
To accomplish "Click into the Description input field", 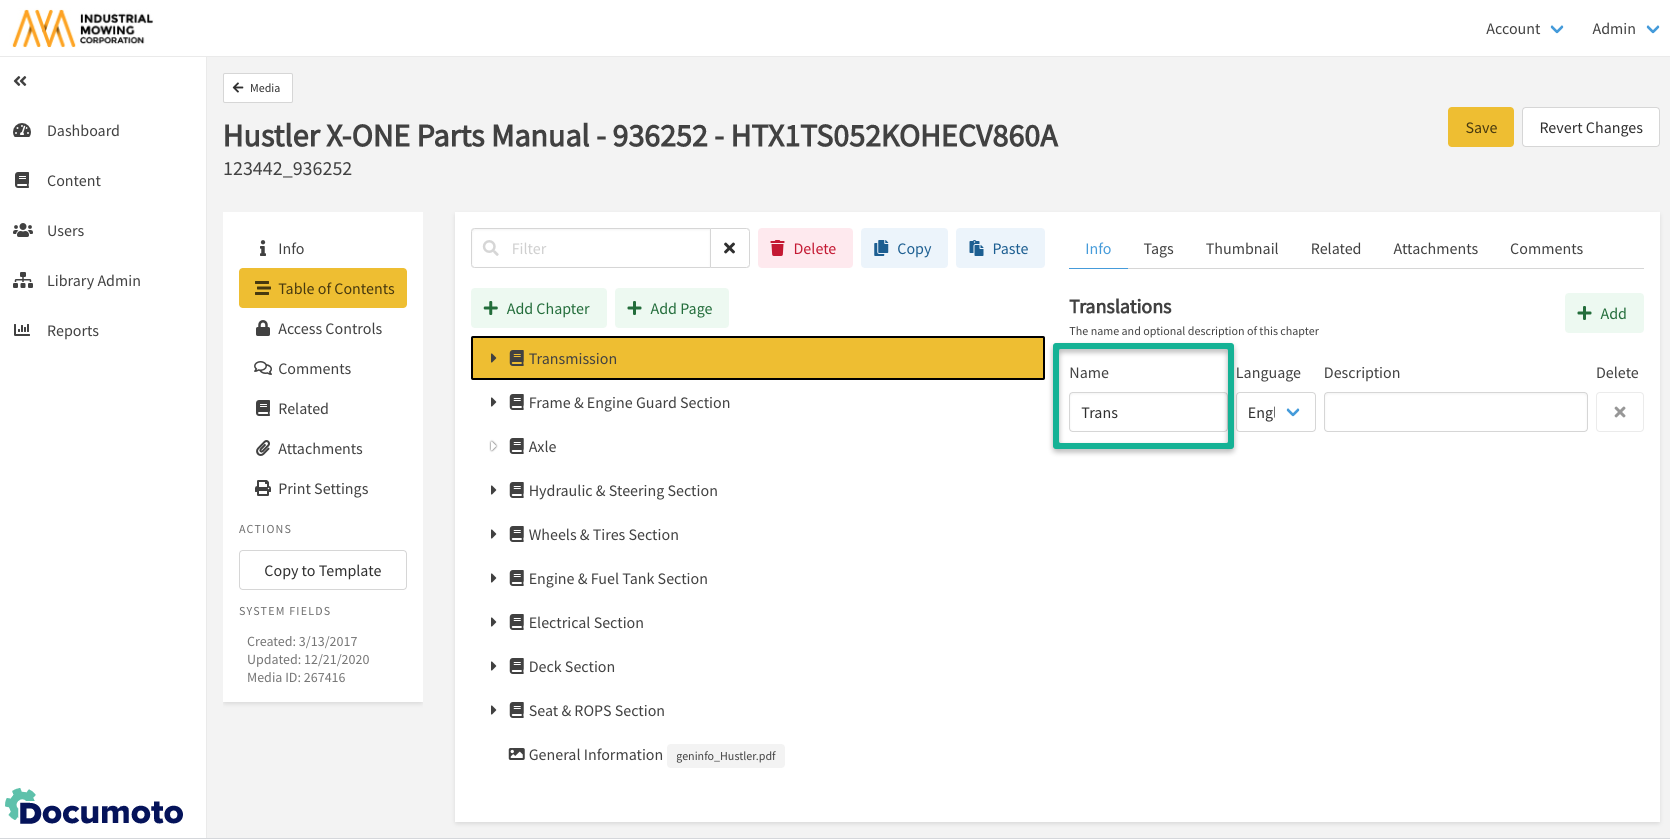I will 1454,412.
